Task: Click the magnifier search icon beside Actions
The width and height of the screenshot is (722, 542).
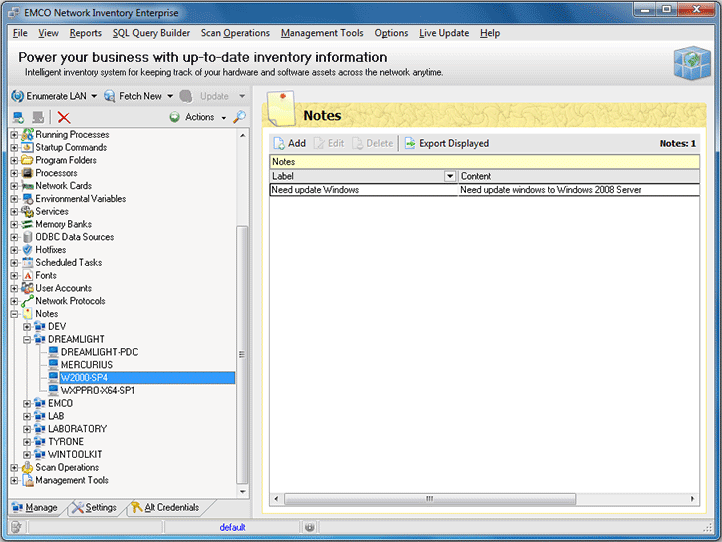Action: (240, 117)
